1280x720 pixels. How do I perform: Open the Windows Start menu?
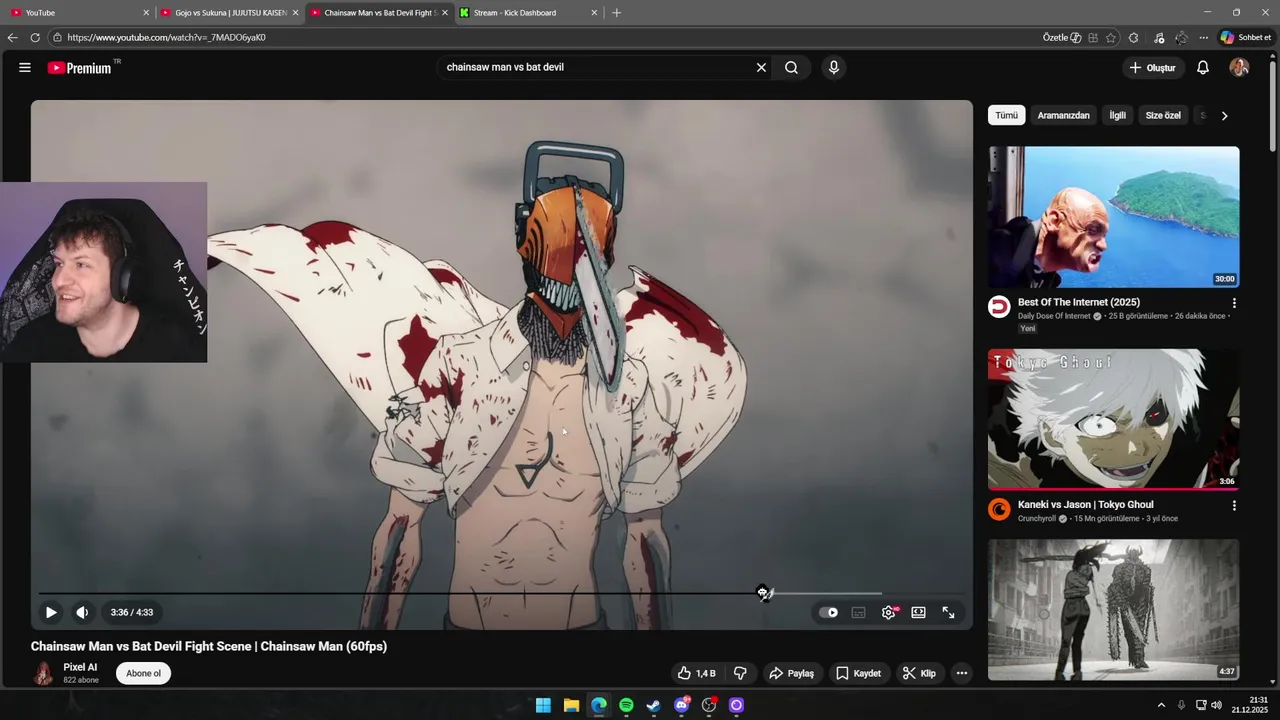(x=543, y=705)
